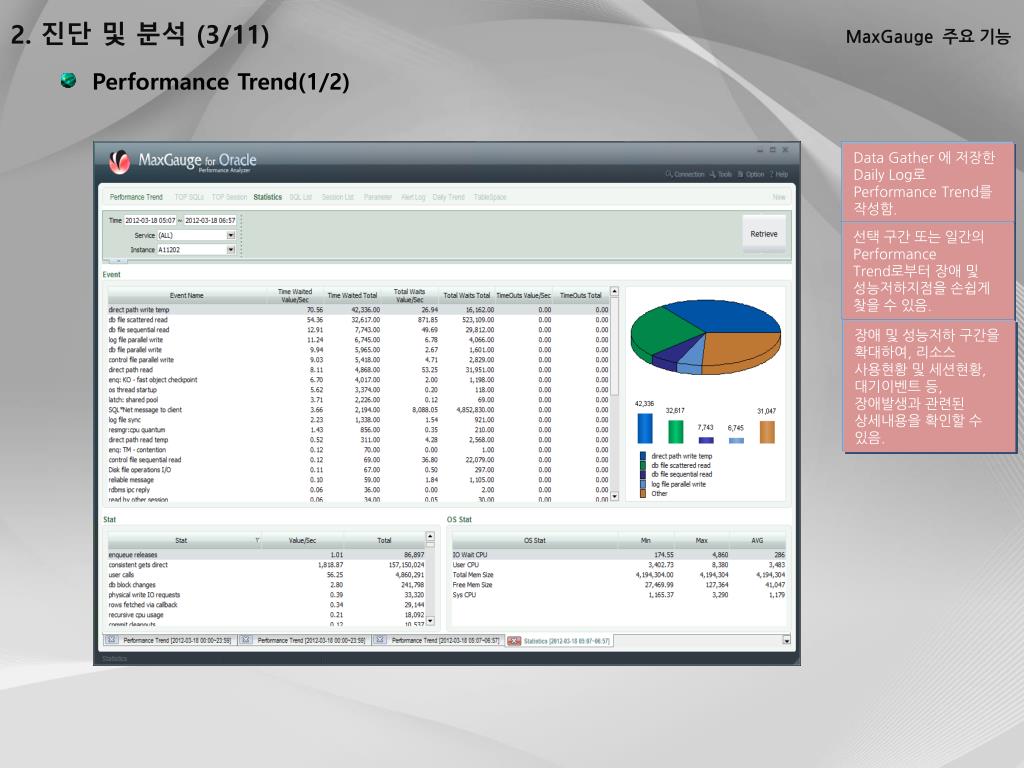Click the MaxGauge swirl logo
This screenshot has height=768, width=1024.
click(119, 162)
